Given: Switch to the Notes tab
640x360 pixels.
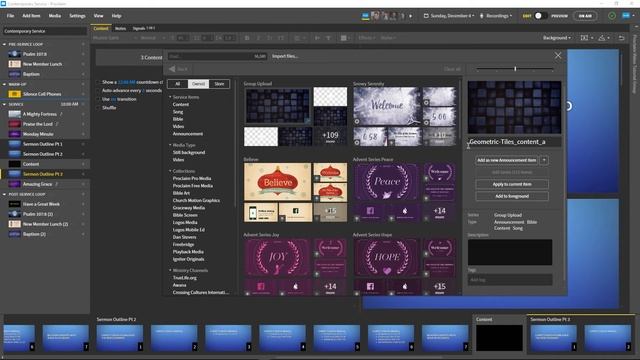Looking at the screenshot, I should (x=120, y=29).
